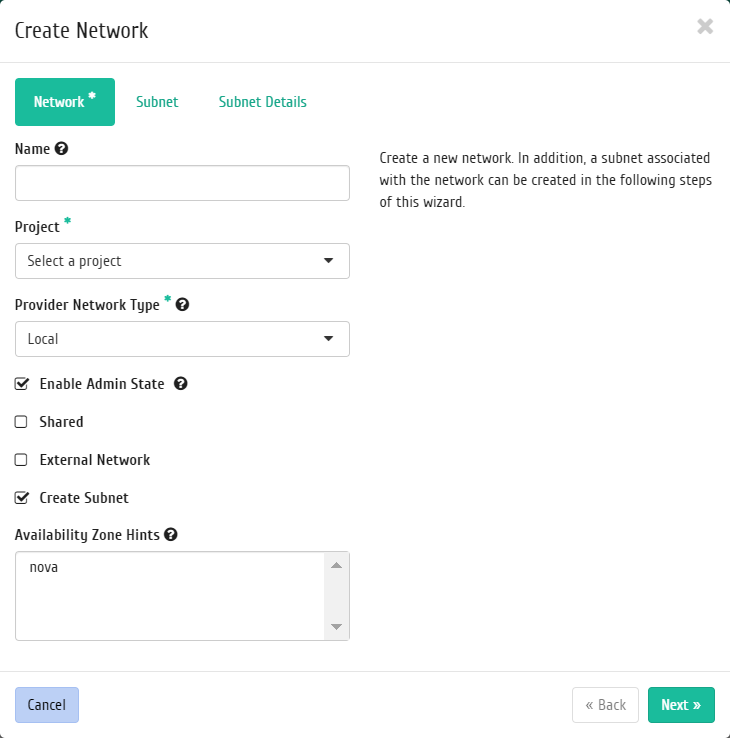Image resolution: width=730 pixels, height=738 pixels.
Task: Expand the Provider Network Type dropdown
Action: click(182, 339)
